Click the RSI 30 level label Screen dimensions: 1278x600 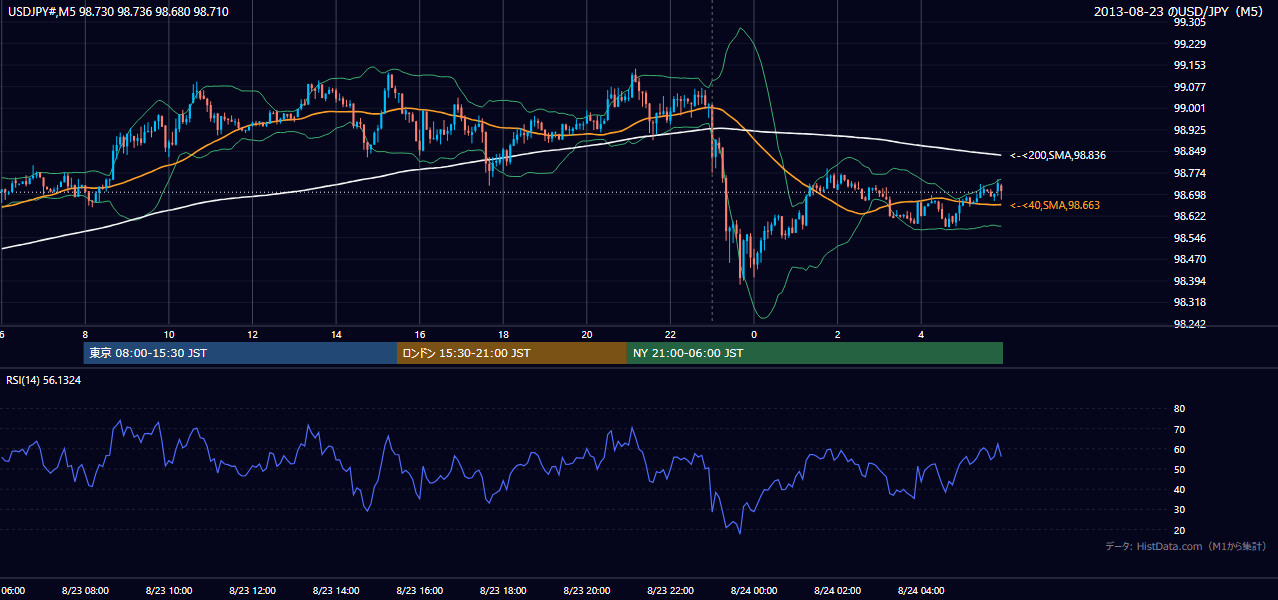pyautogui.click(x=1179, y=510)
